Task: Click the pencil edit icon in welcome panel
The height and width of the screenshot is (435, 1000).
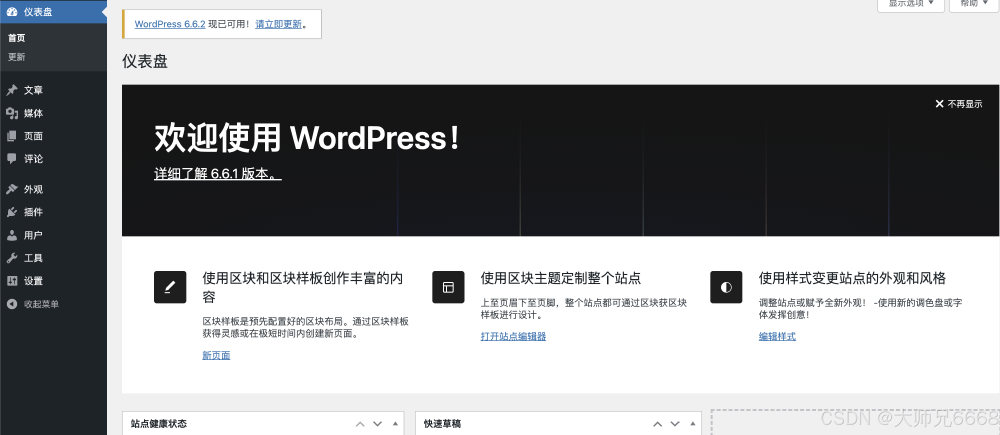Action: pyautogui.click(x=170, y=287)
